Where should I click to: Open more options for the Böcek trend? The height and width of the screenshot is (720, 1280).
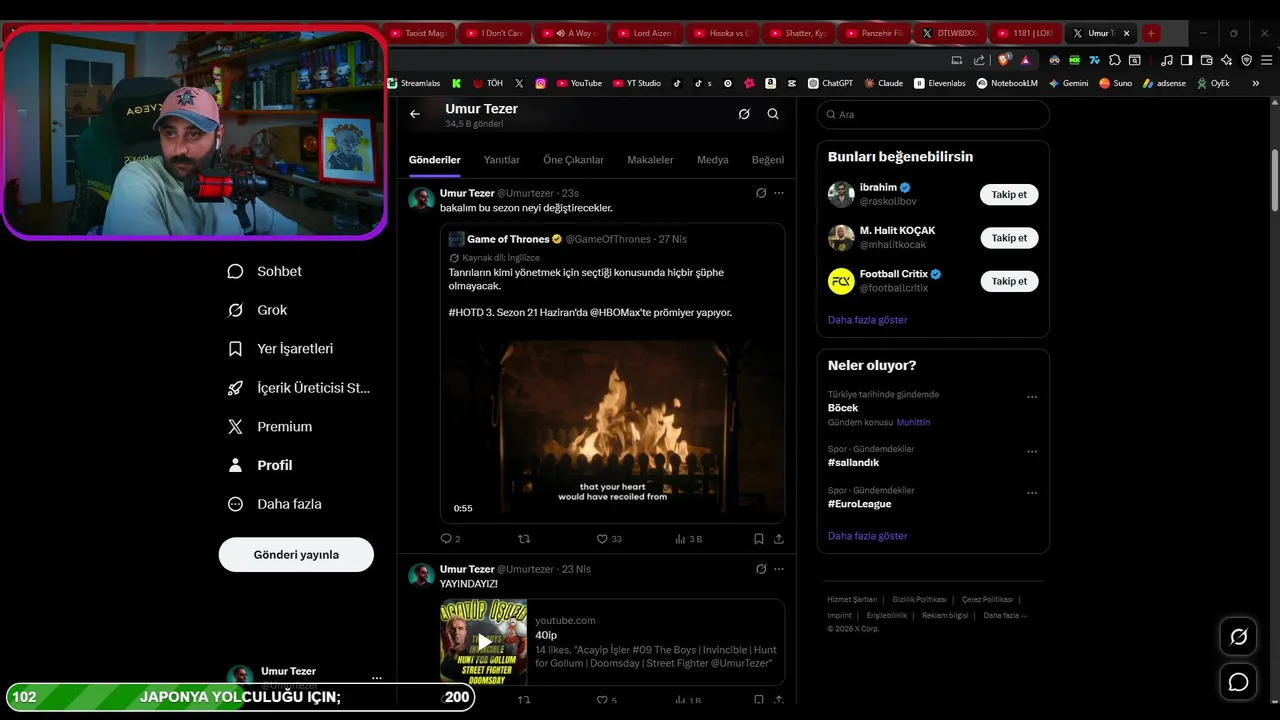click(x=1032, y=397)
